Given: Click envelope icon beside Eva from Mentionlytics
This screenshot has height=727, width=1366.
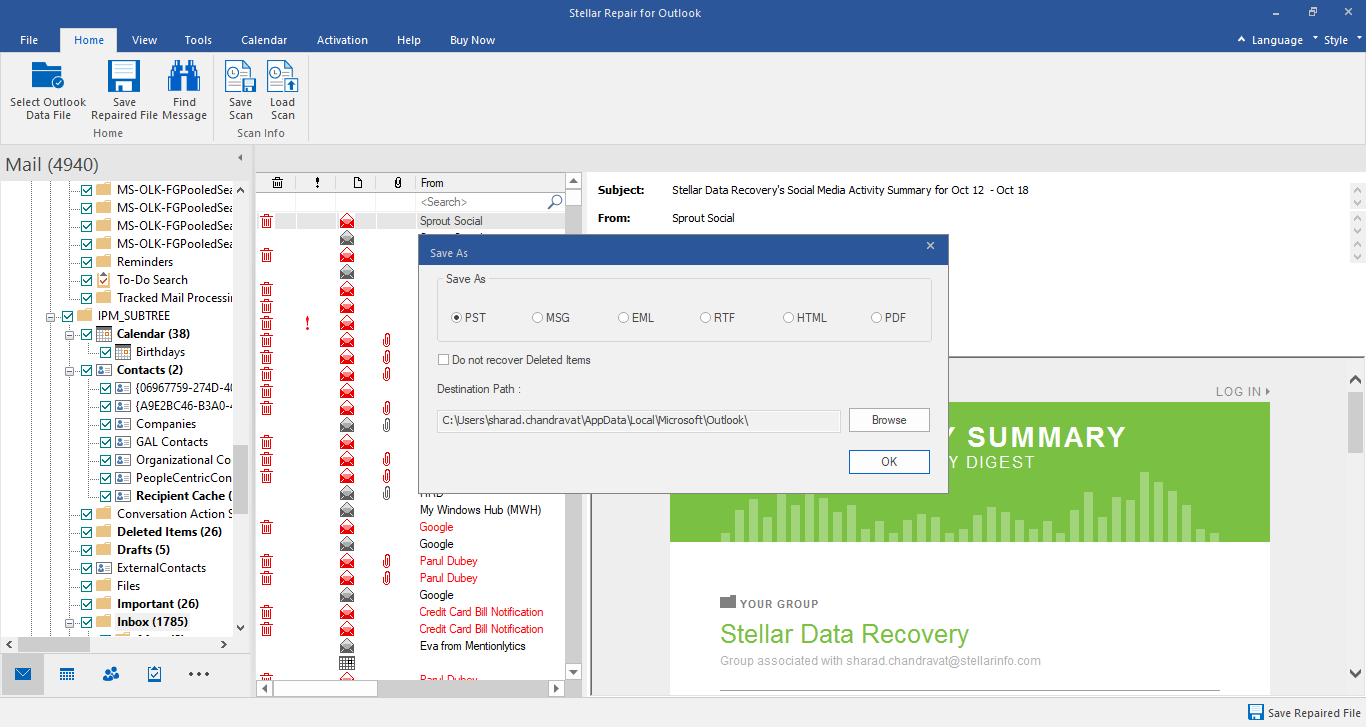Looking at the screenshot, I should pos(347,646).
